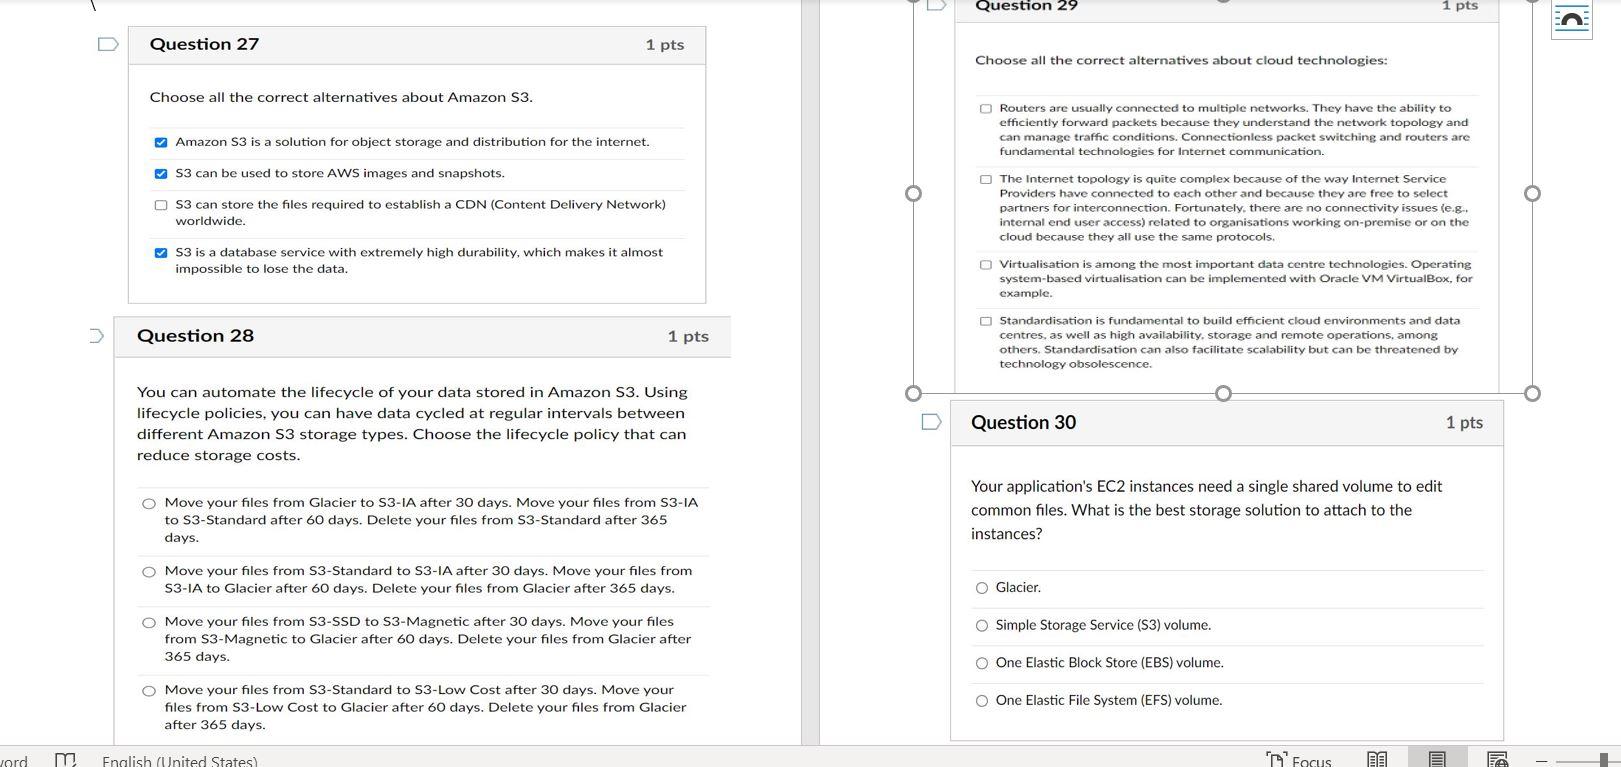Click '1 pts' label in Question 30 header

[1464, 422]
